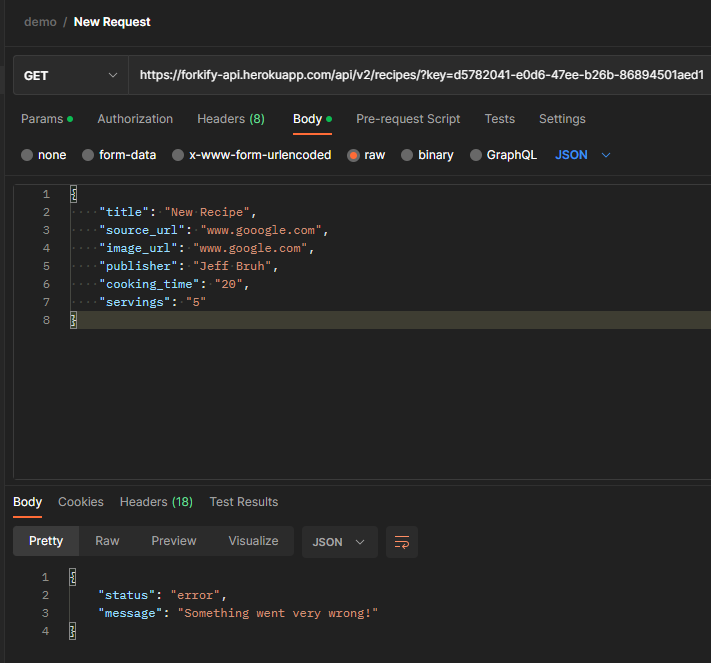Screen dimensions: 711x663
Task: Select the raw body radio button
Action: pyautogui.click(x=353, y=155)
